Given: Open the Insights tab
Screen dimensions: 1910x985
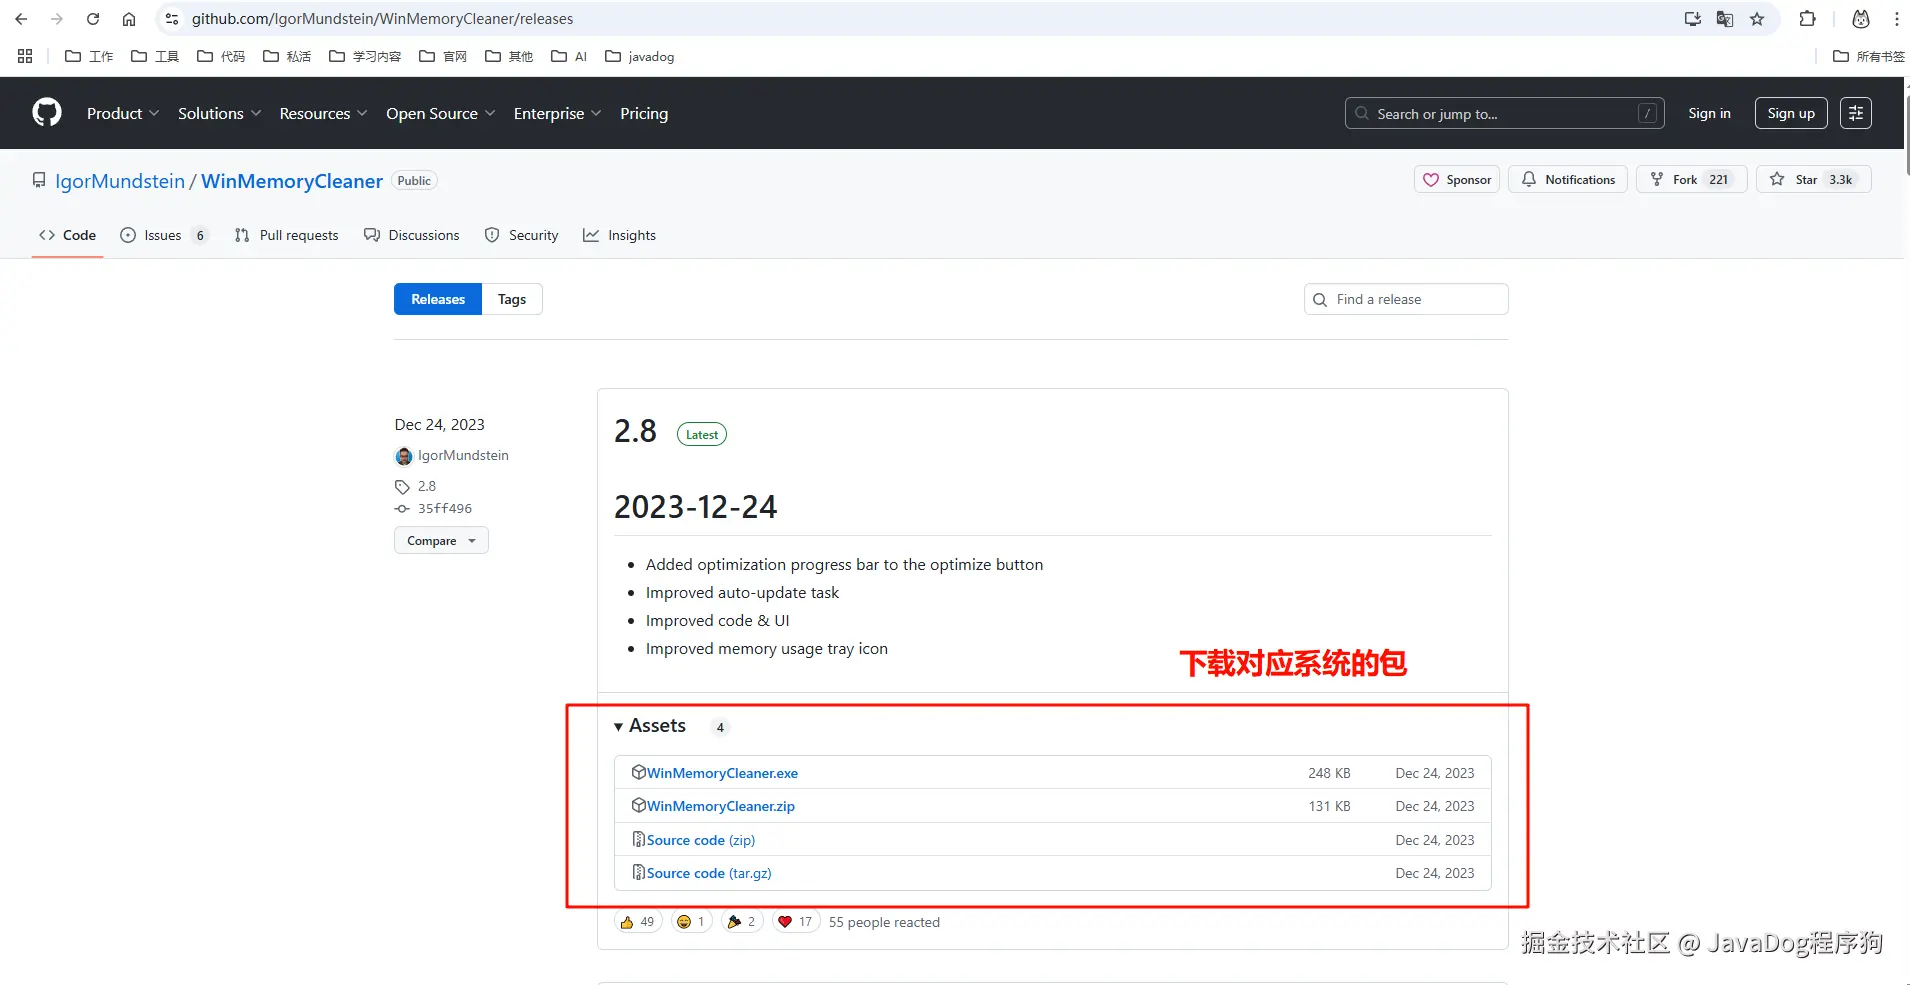Looking at the screenshot, I should click(620, 235).
